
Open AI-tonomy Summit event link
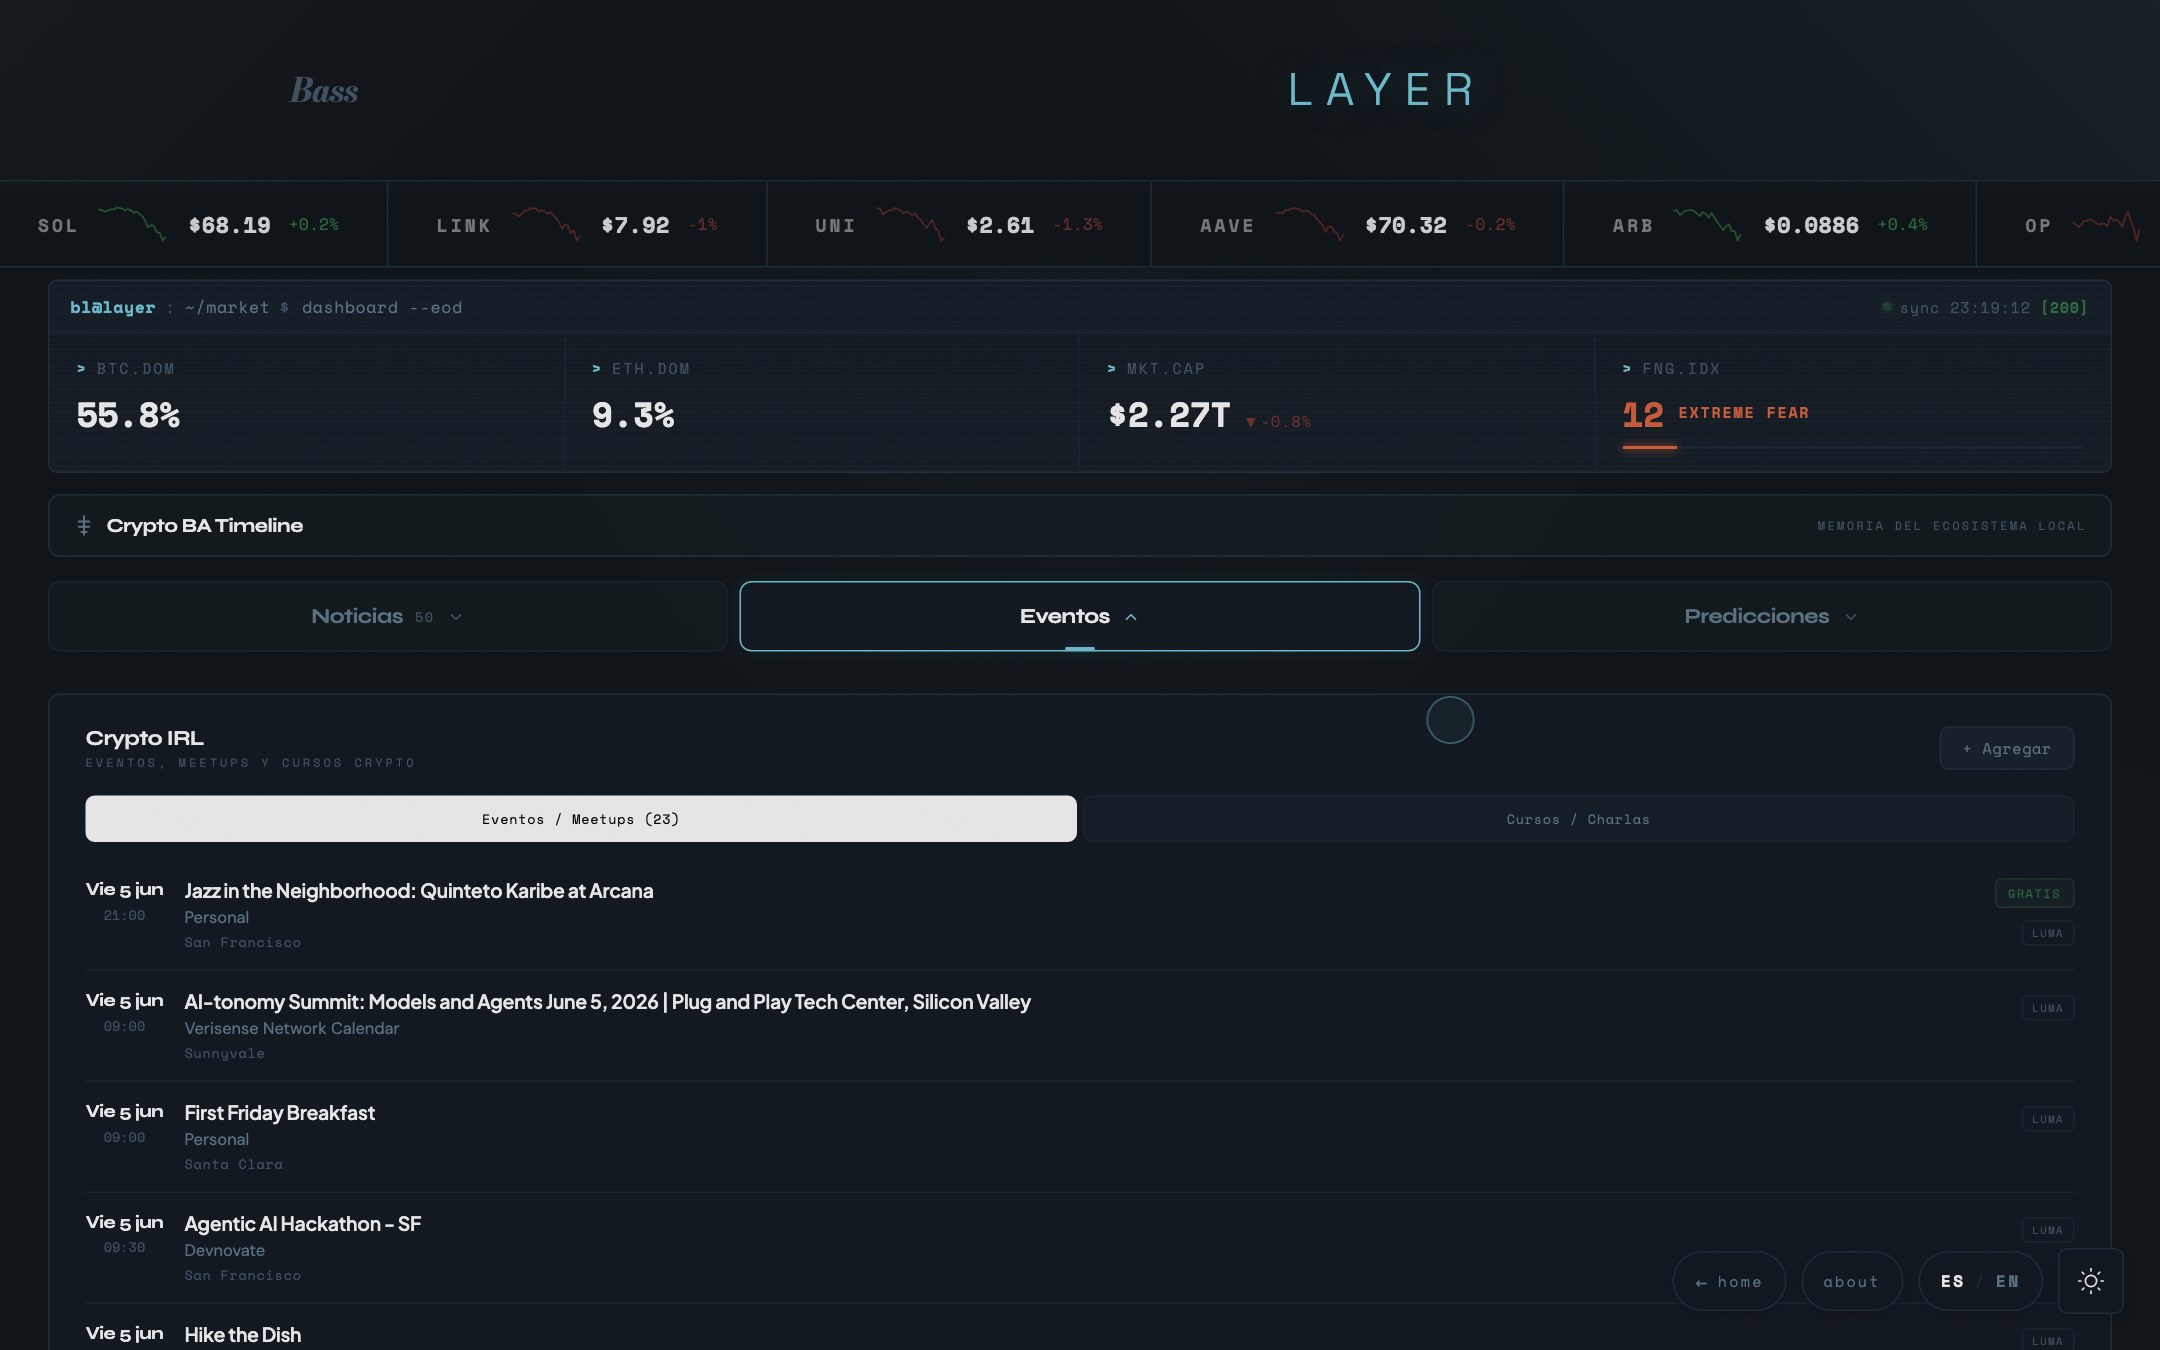[607, 1002]
